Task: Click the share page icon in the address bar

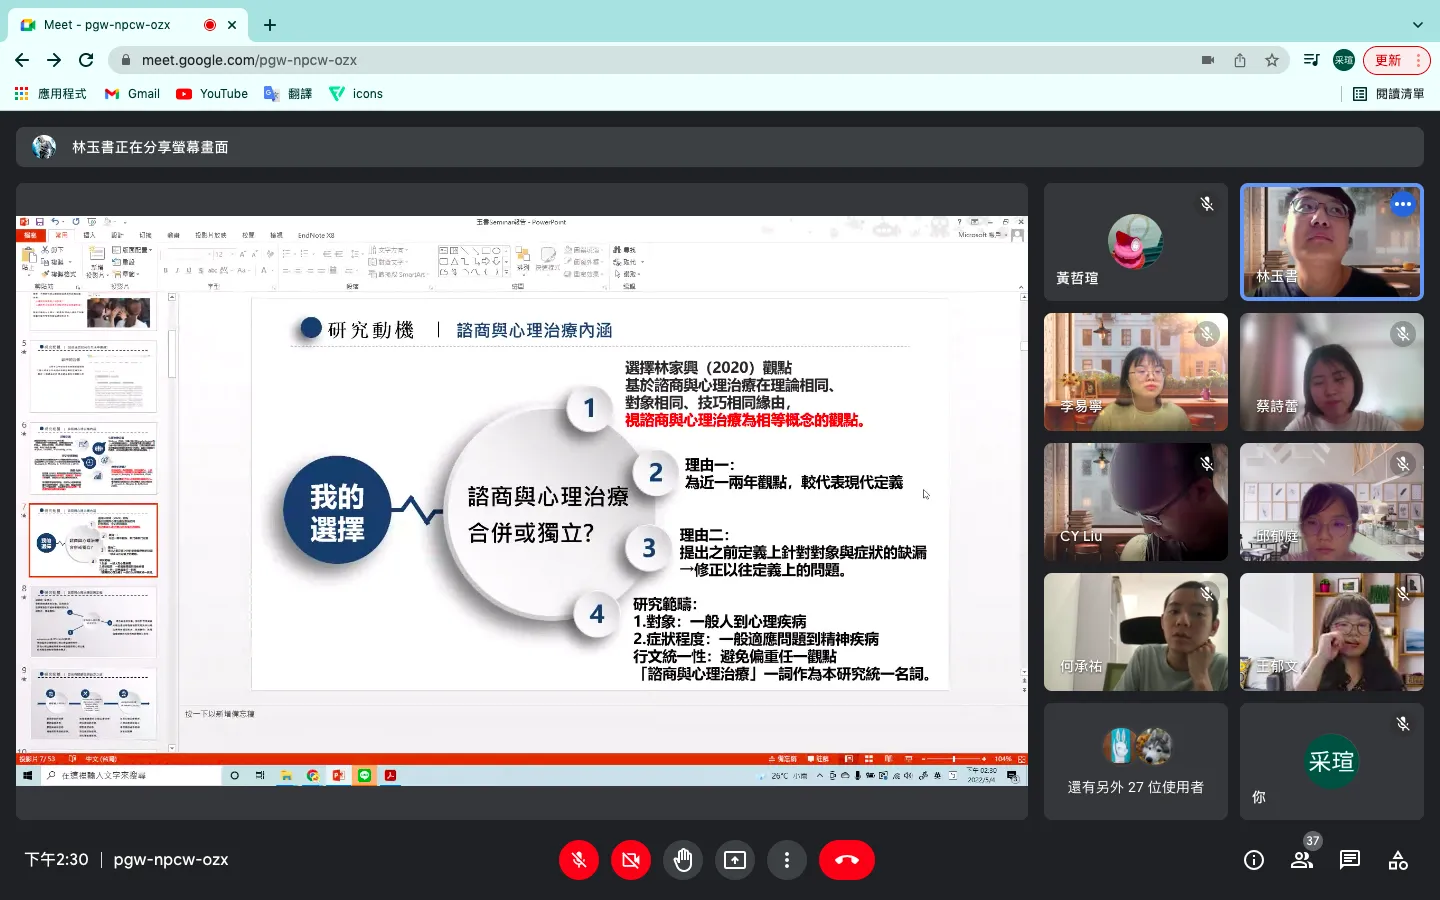Action: point(1240,60)
